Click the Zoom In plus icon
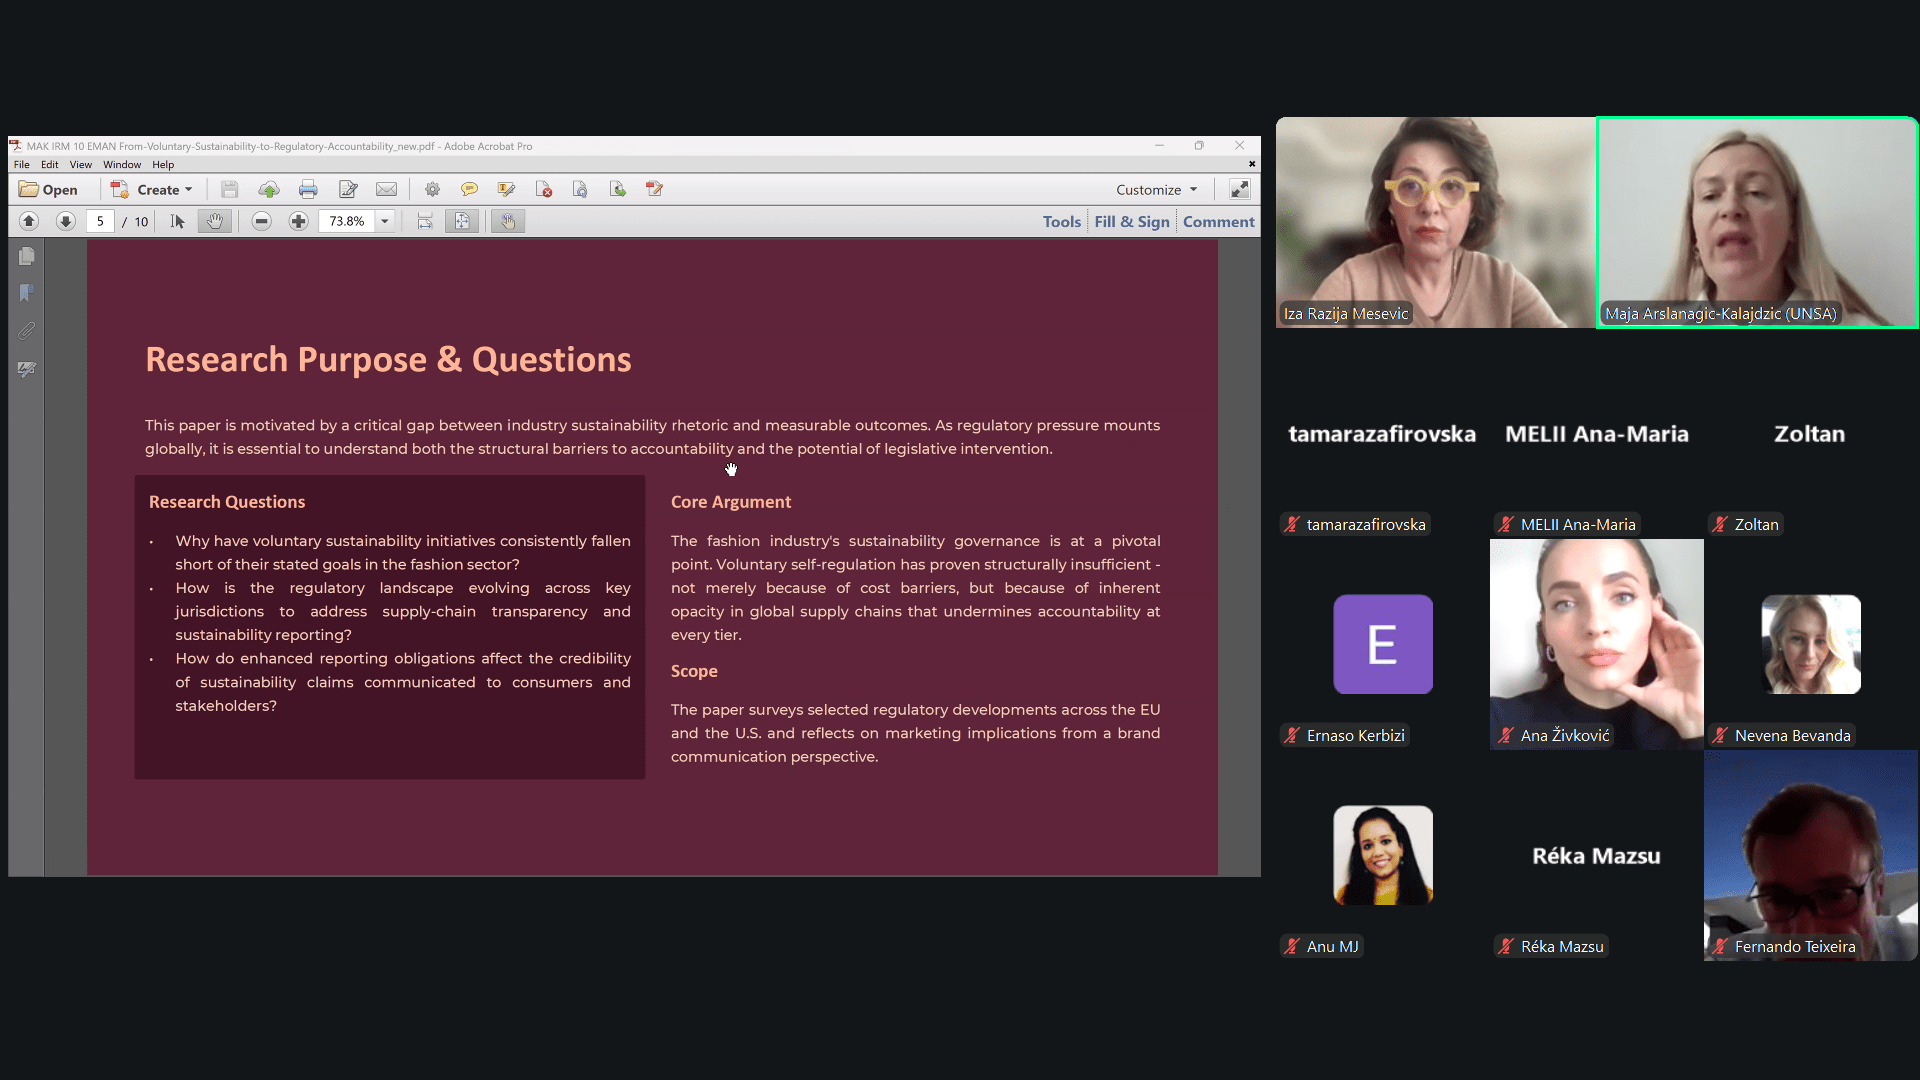Image resolution: width=1920 pixels, height=1080 pixels. point(298,221)
